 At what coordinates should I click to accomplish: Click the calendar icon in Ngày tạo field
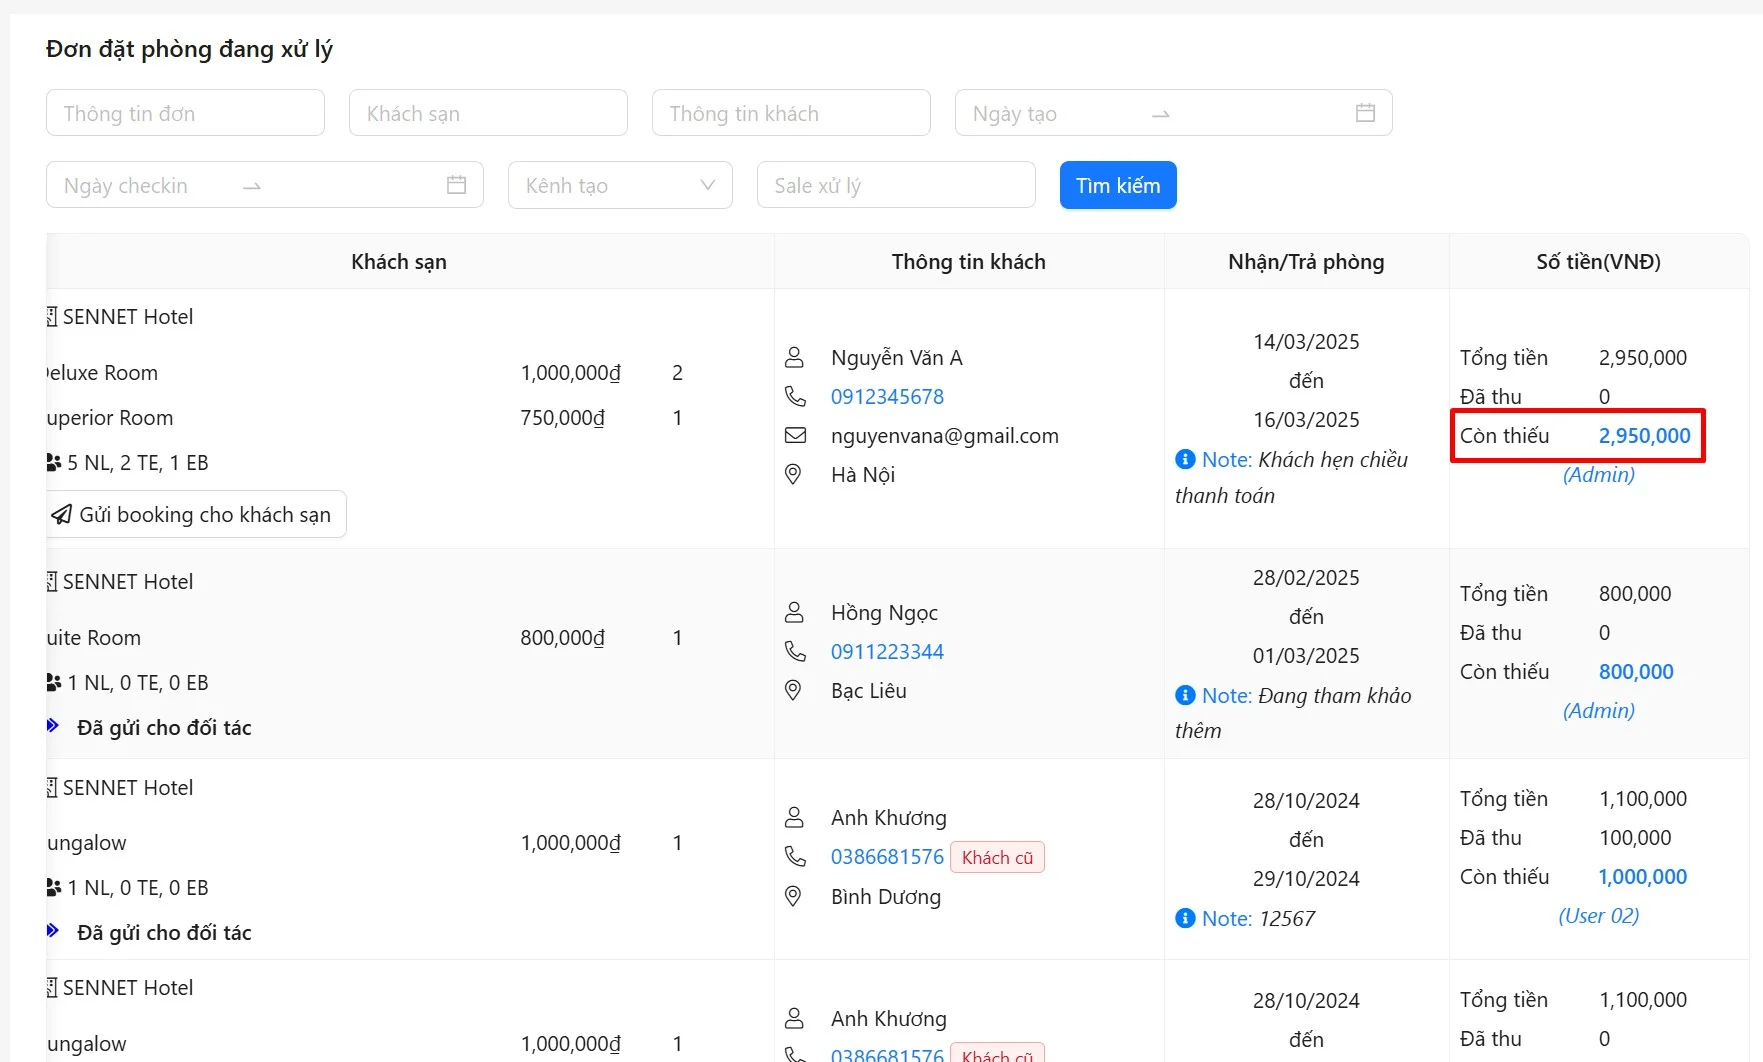pos(1365,113)
